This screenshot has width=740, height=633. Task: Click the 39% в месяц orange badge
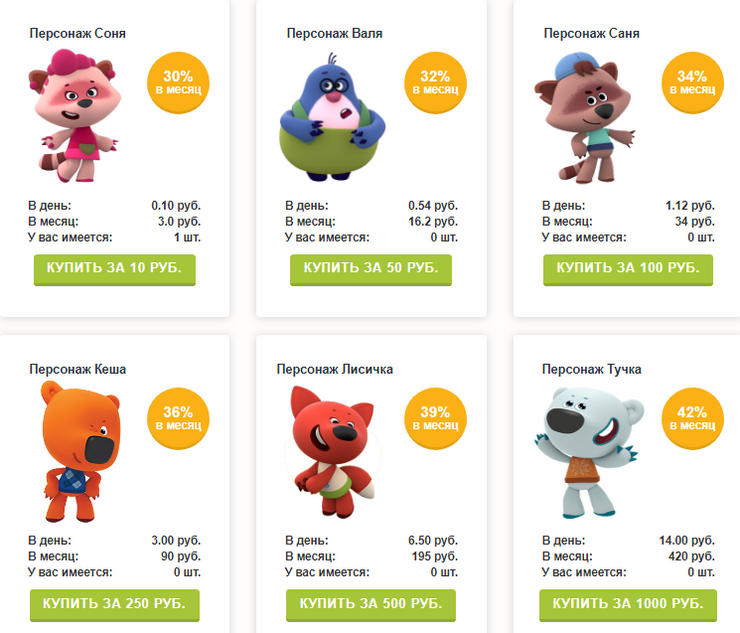436,419
